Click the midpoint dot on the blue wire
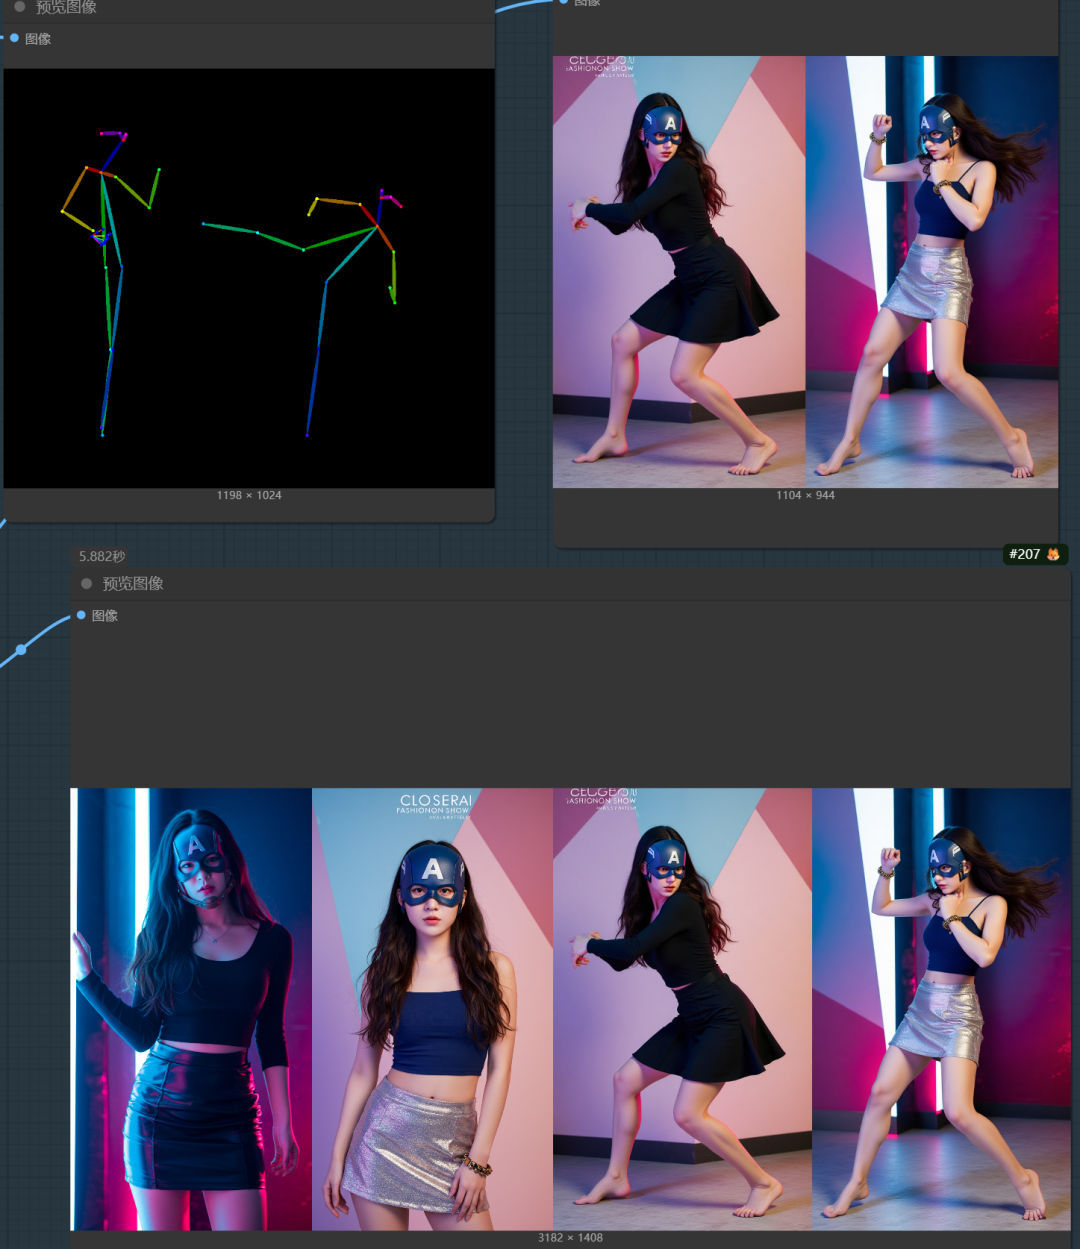1080x1249 pixels. point(21,650)
